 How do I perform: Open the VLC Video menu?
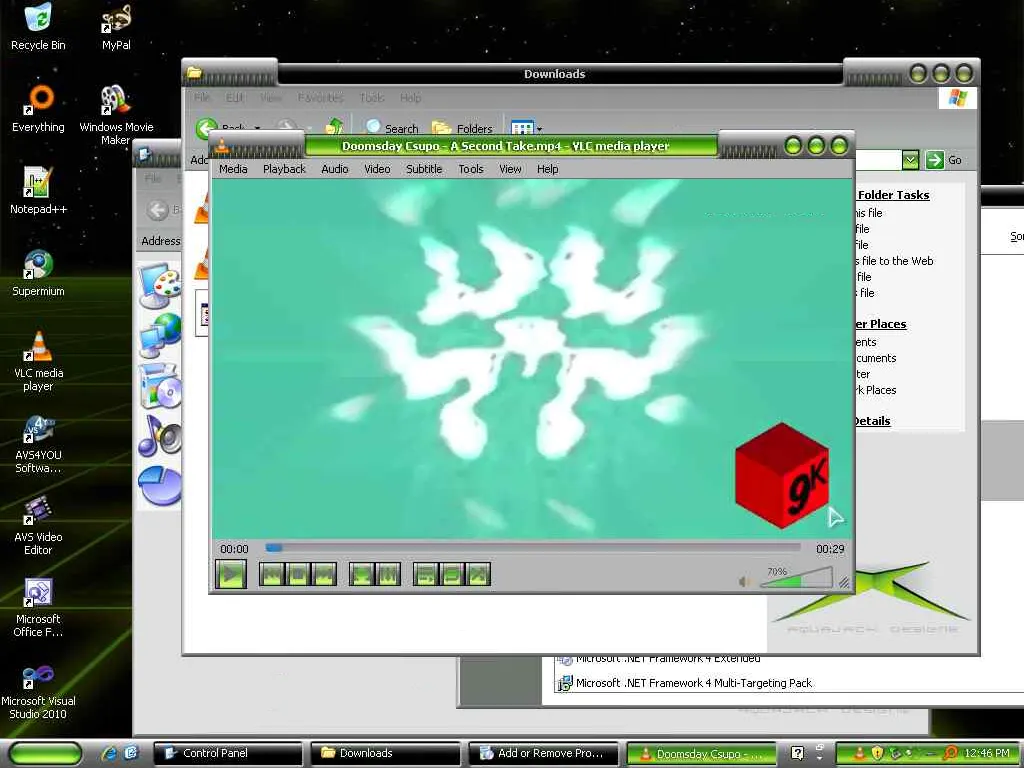tap(377, 169)
